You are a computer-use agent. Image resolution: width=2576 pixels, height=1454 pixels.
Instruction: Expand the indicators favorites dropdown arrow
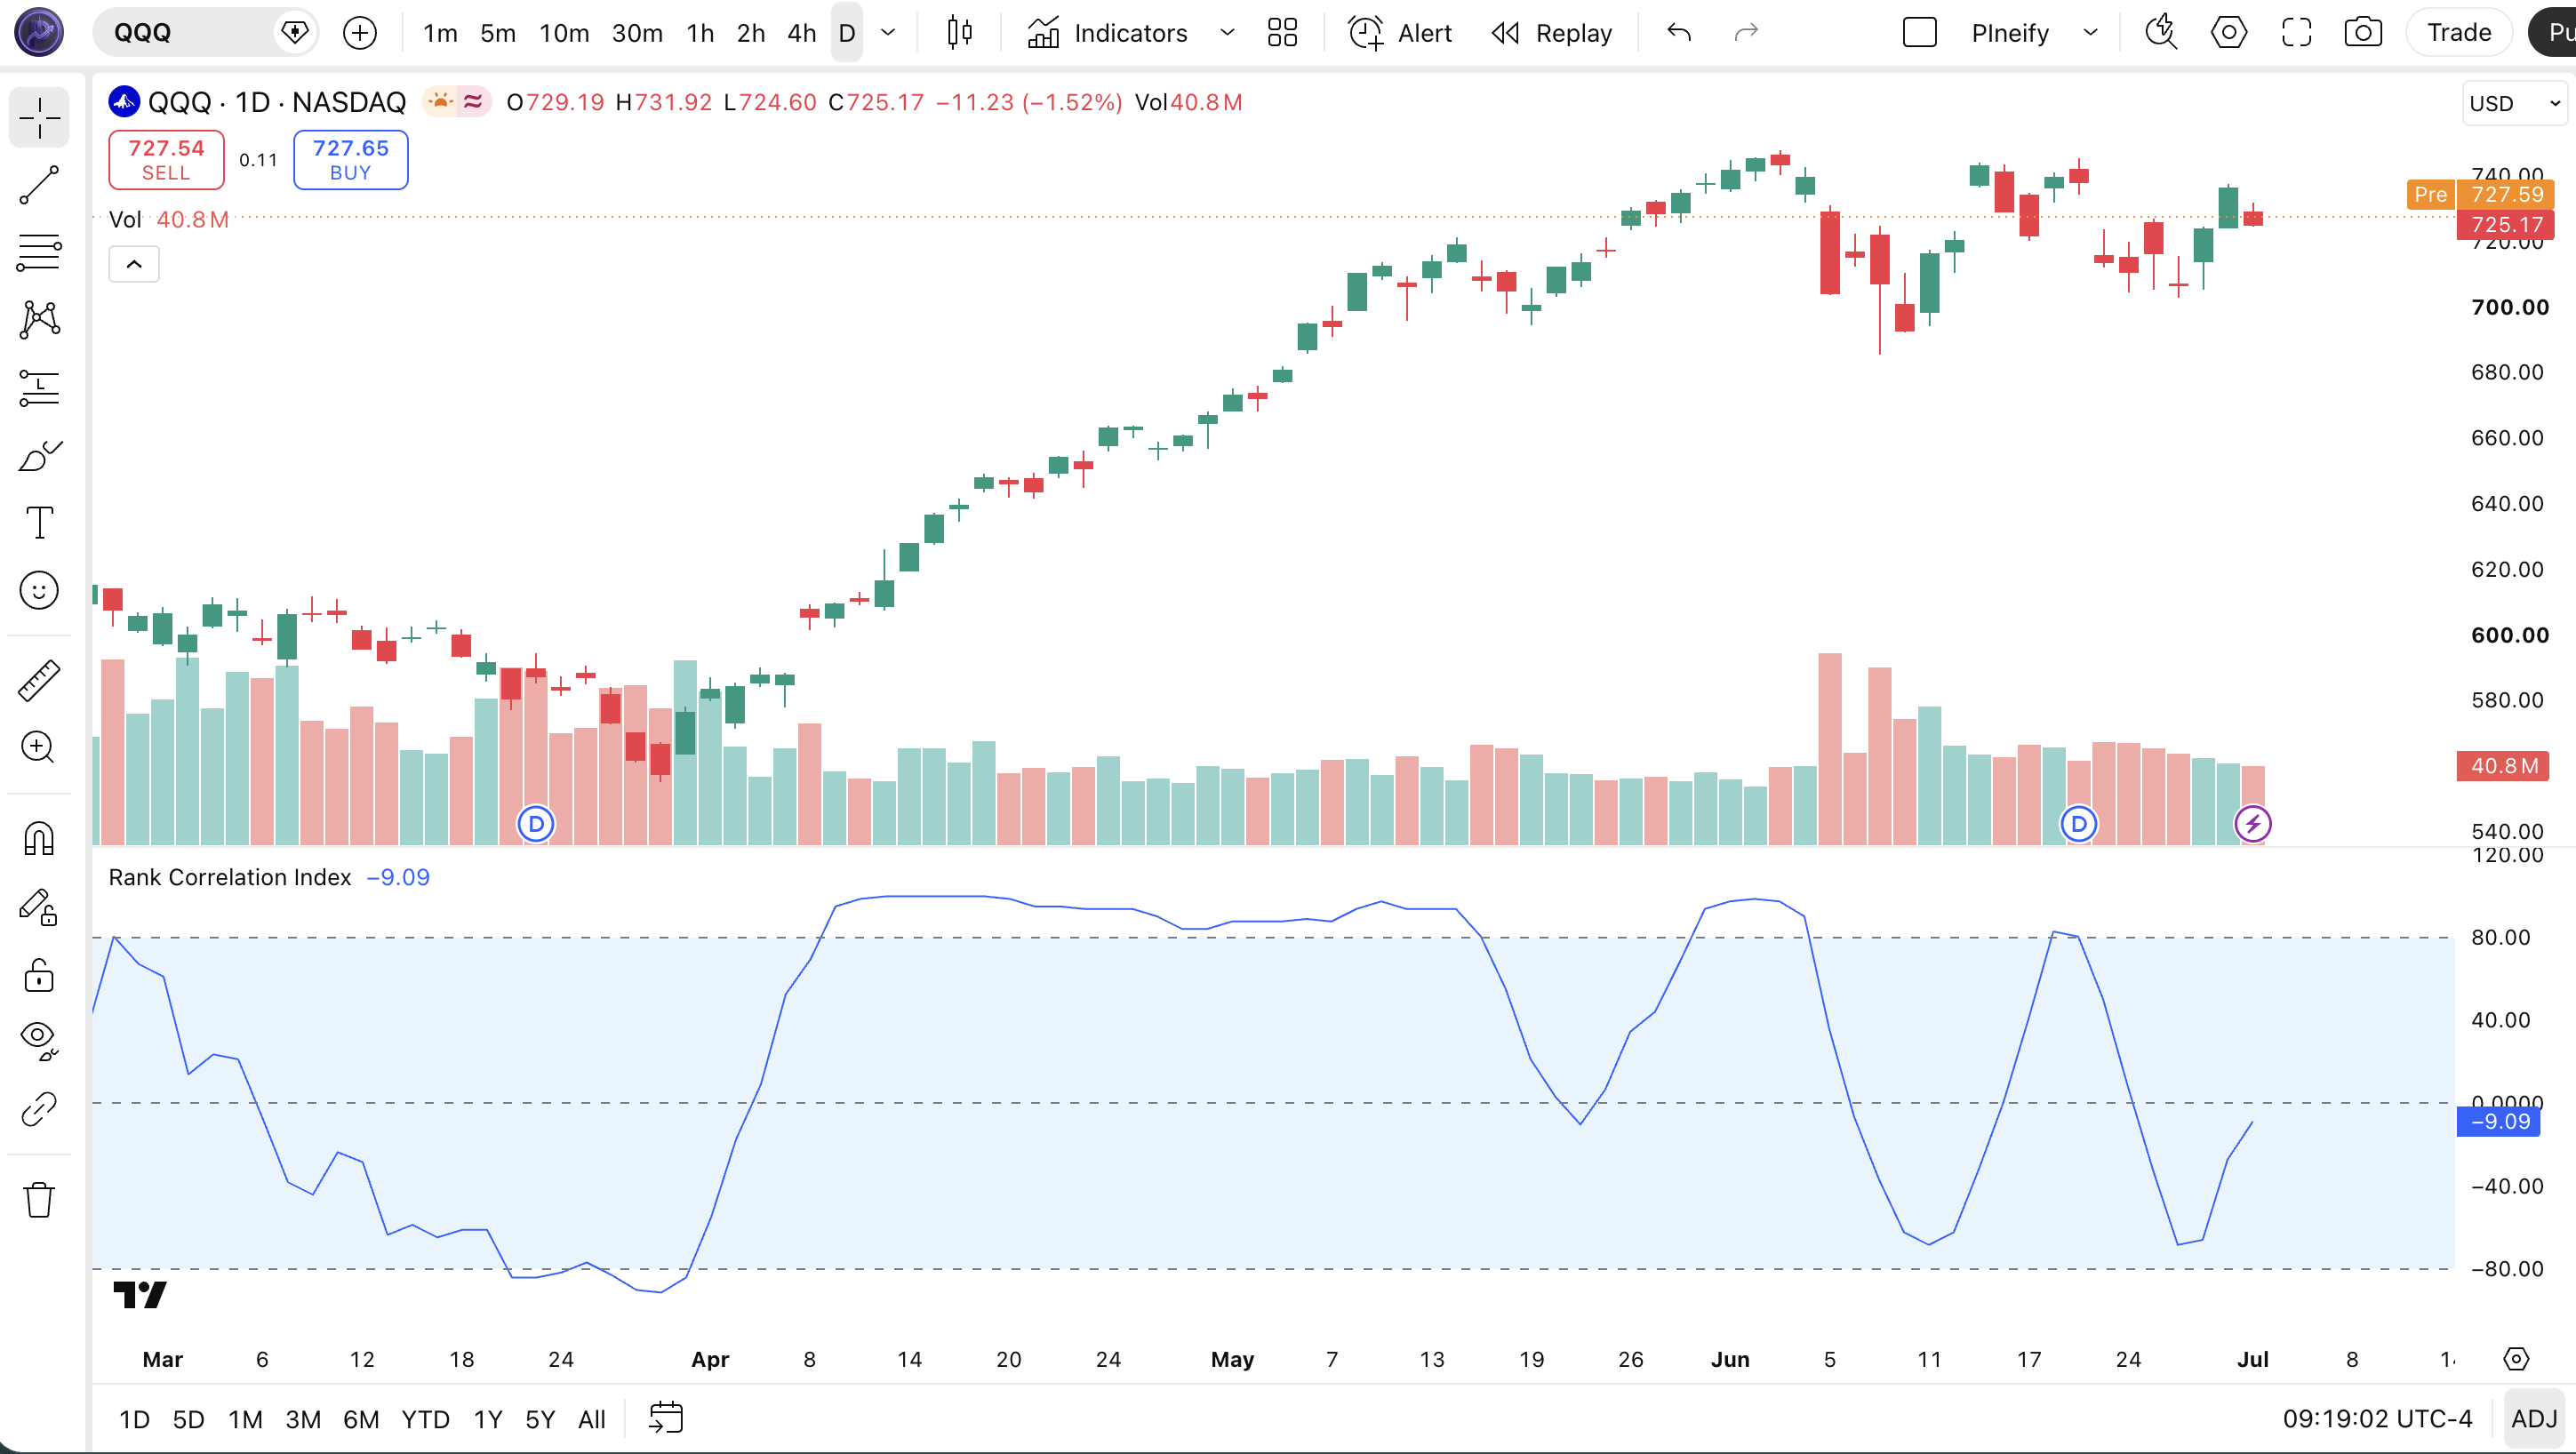click(1227, 32)
